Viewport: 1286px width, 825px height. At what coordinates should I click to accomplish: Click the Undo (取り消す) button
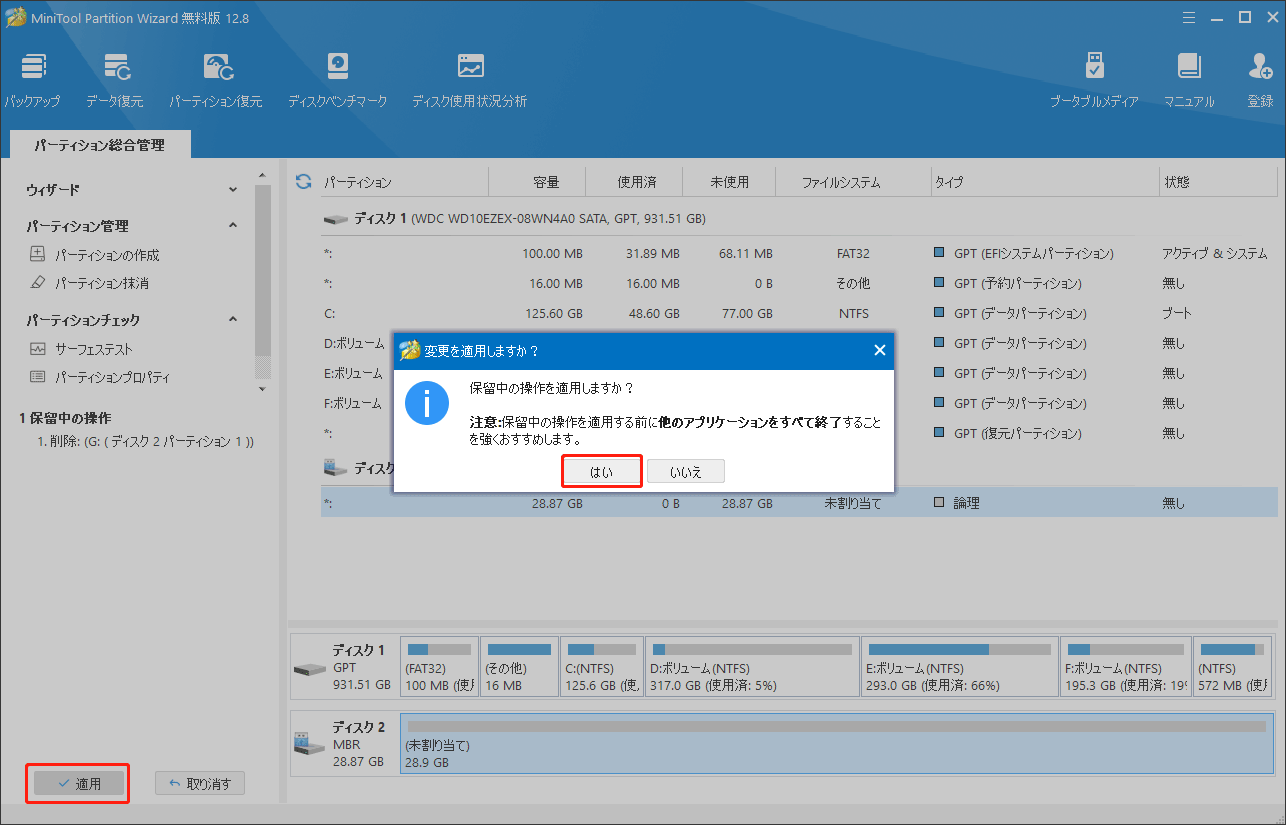coord(199,784)
